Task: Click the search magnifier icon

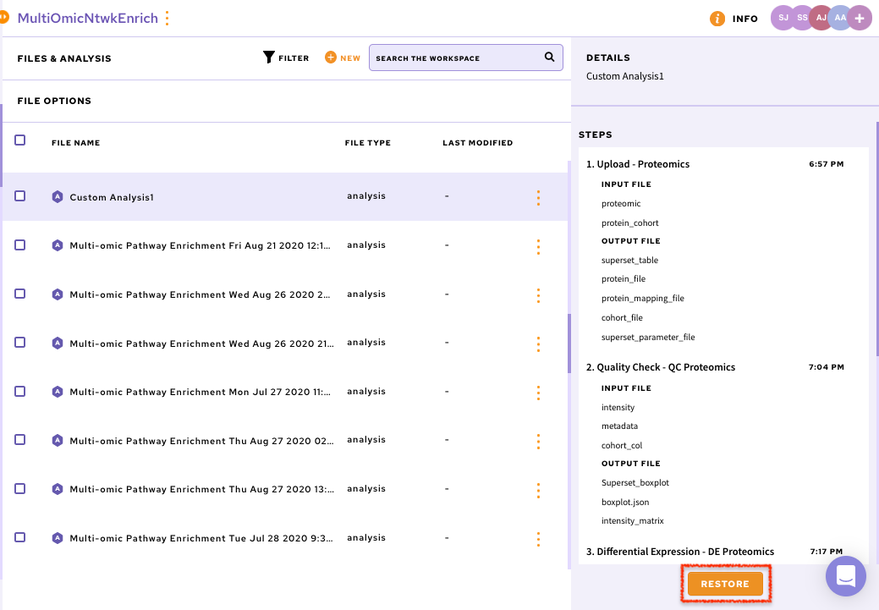Action: pyautogui.click(x=549, y=57)
